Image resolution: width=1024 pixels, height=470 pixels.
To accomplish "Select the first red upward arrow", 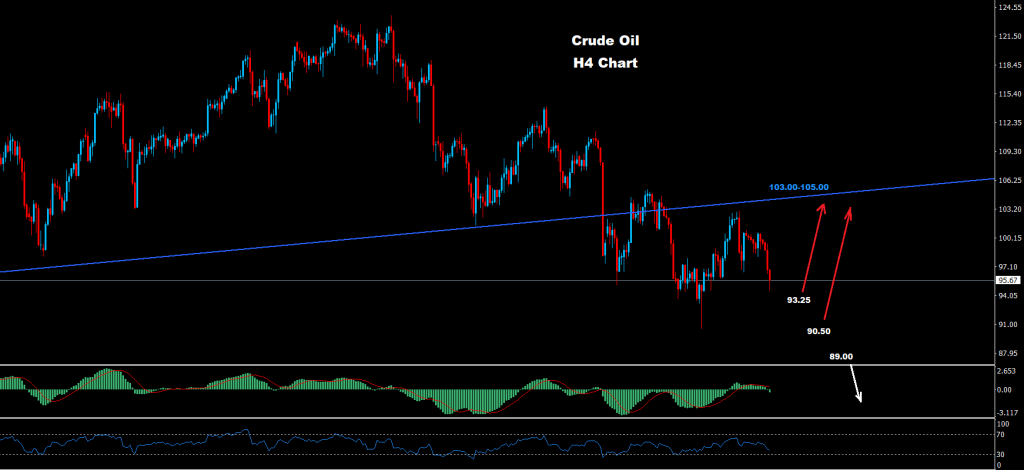I will coord(813,247).
